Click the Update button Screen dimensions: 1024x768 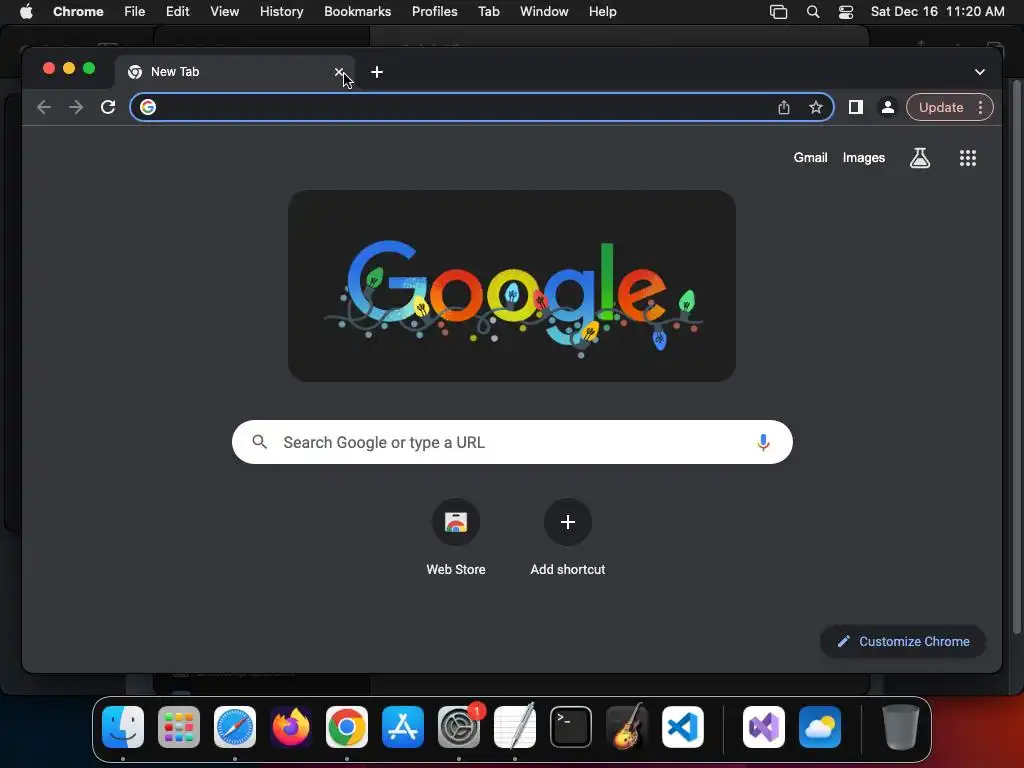tap(941, 107)
